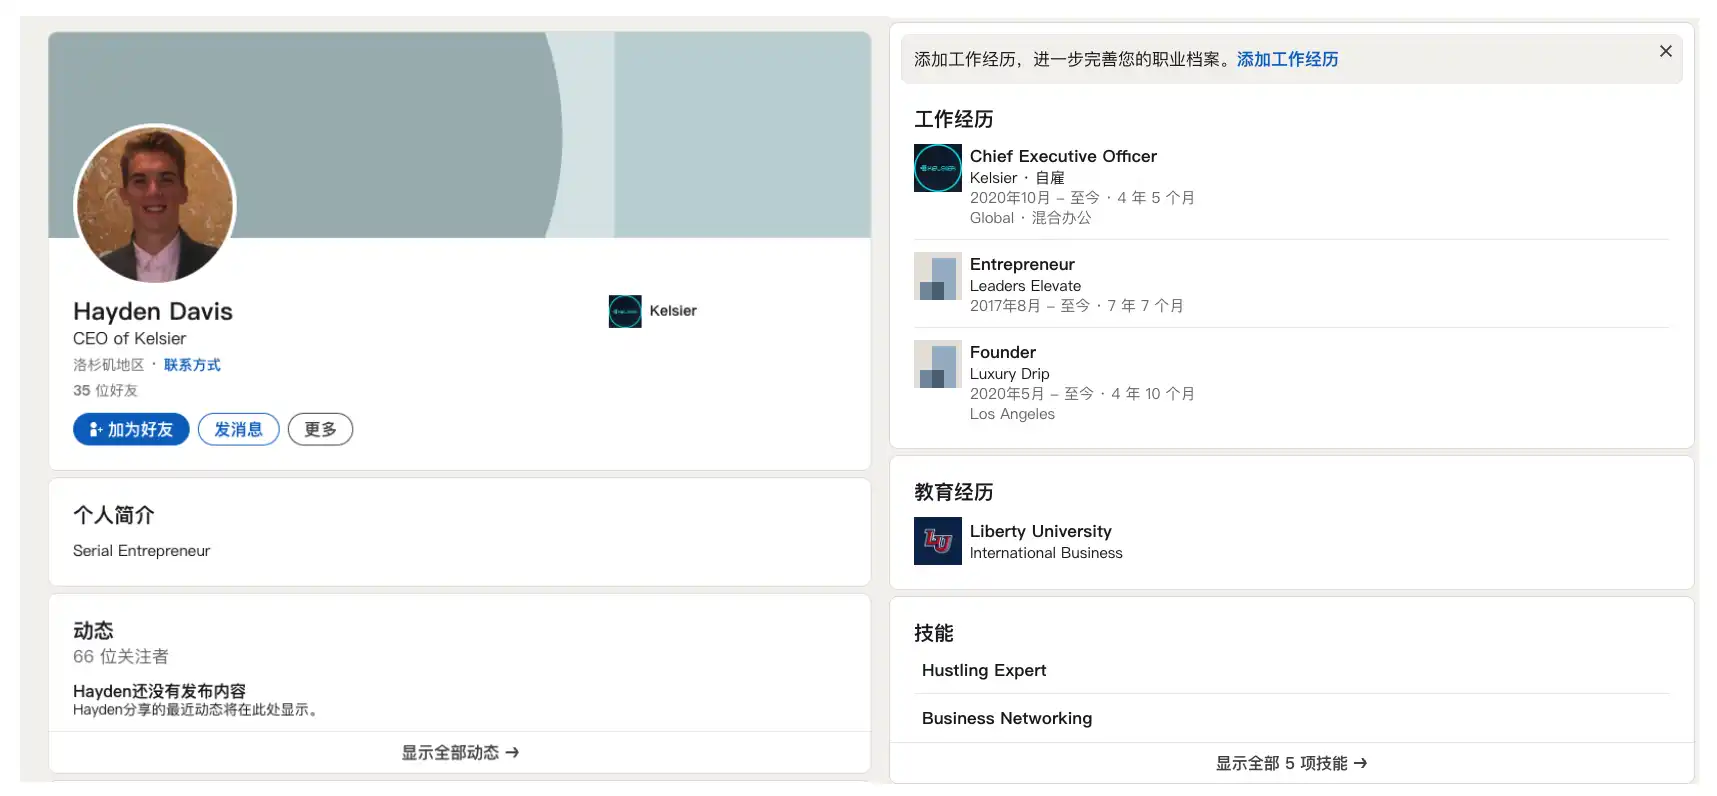This screenshot has height=796, width=1717.
Task: Click the Liberty University logo
Action: click(x=937, y=541)
